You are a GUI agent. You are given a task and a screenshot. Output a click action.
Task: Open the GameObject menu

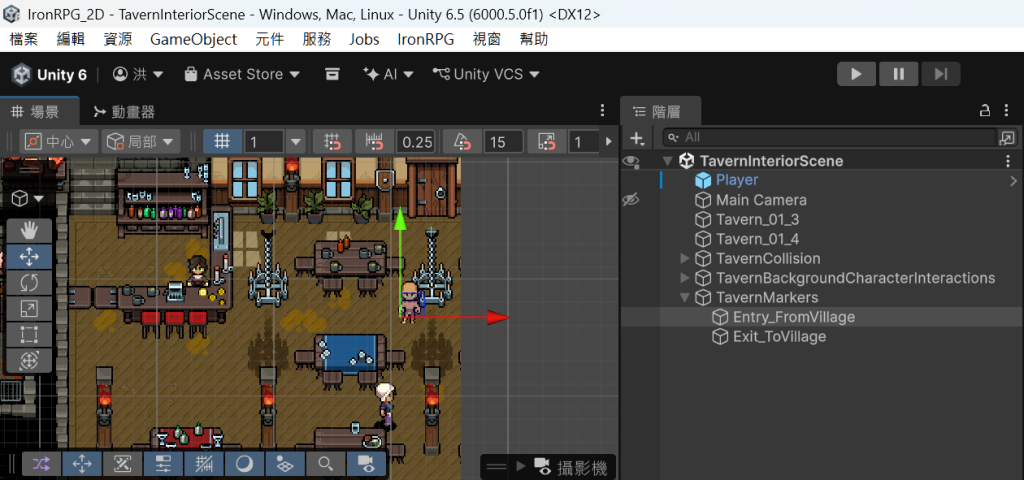(x=193, y=39)
